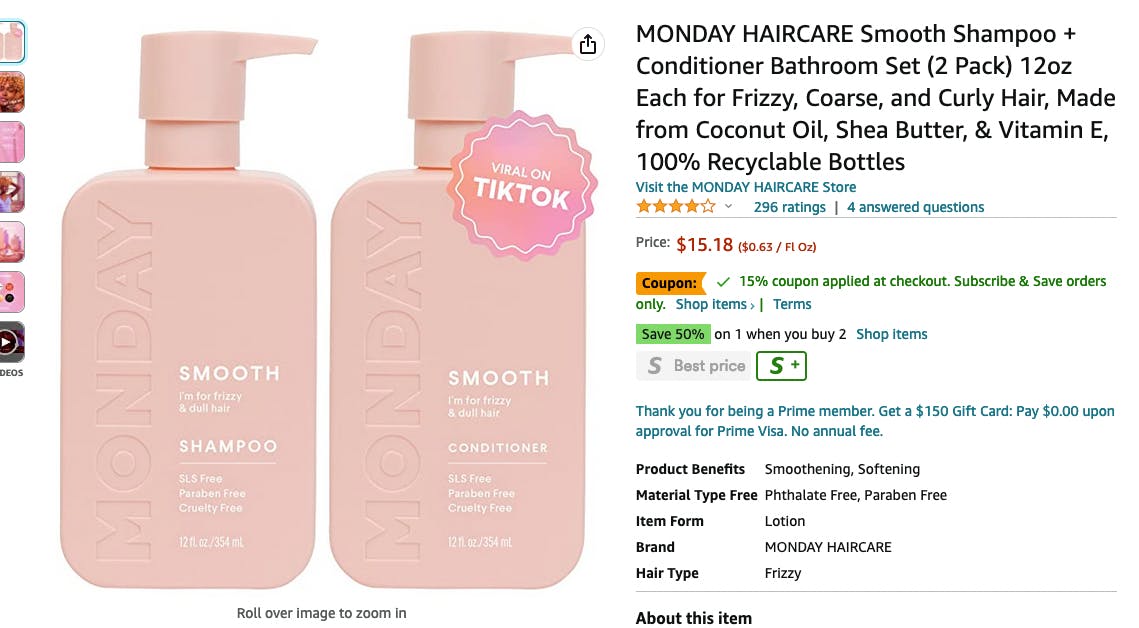Click coupon Shop items link with chevron

pyautogui.click(x=714, y=304)
